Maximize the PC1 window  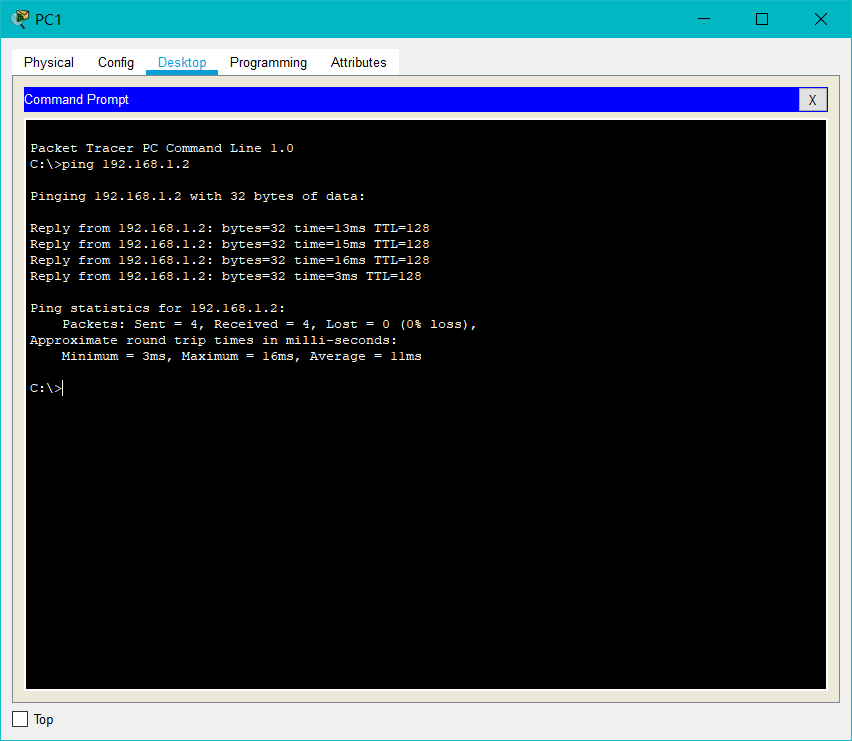pyautogui.click(x=762, y=19)
